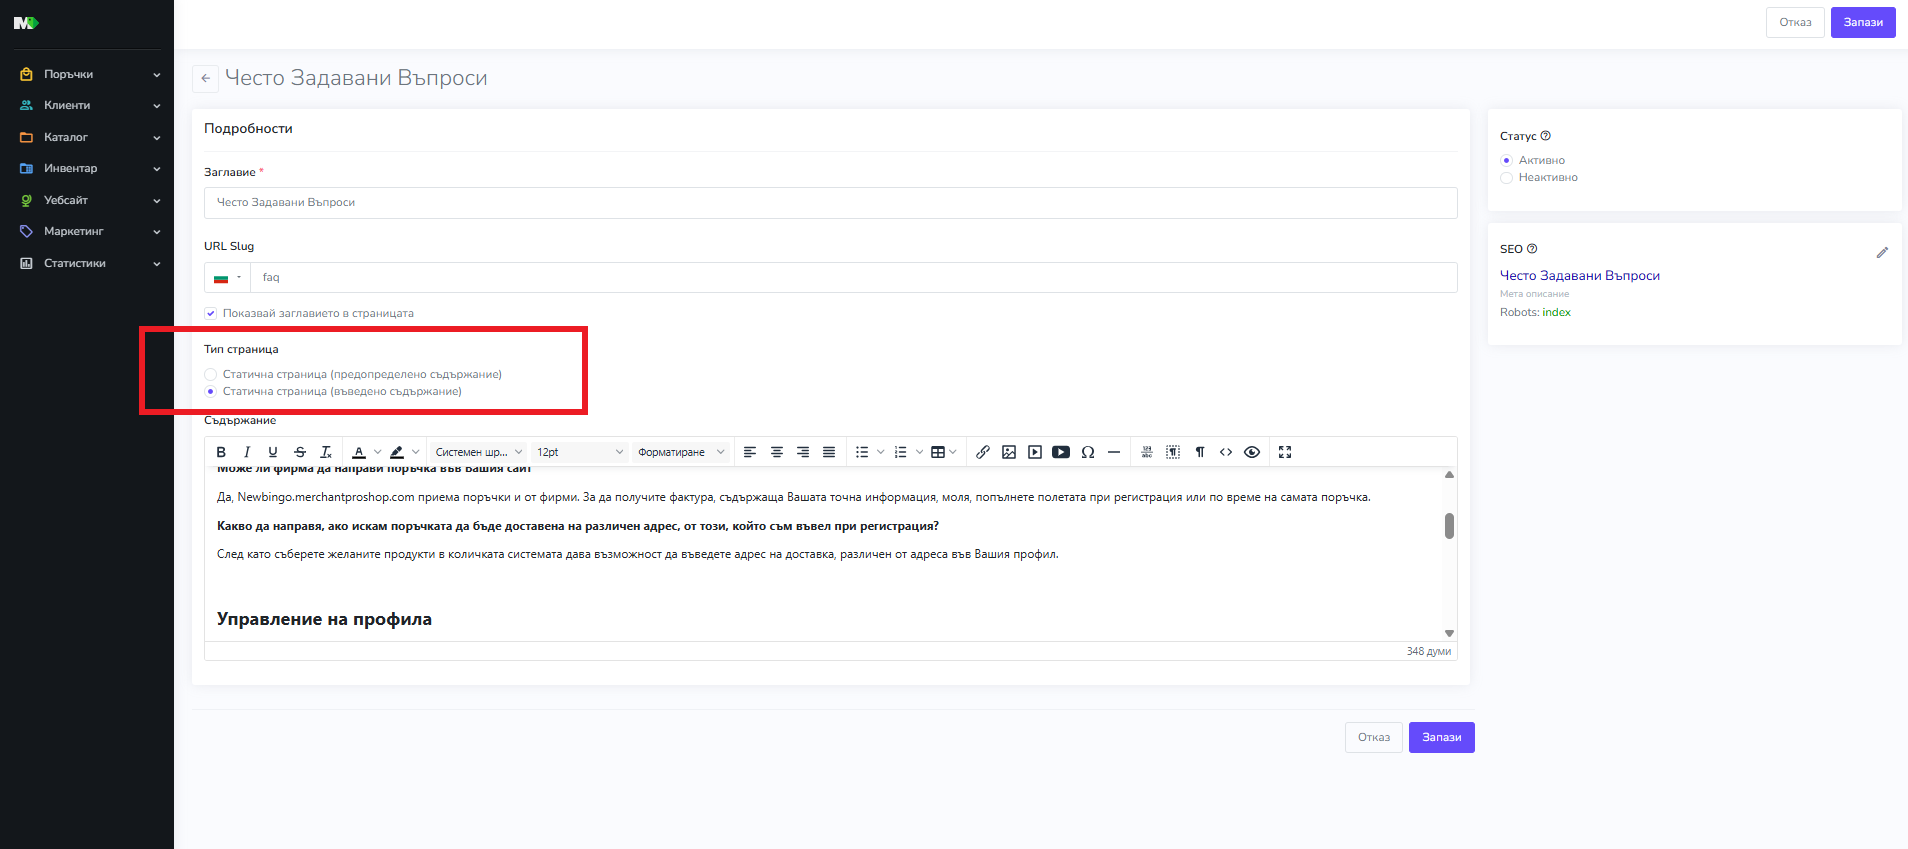Toggle bold formatting in the editor

pos(221,452)
